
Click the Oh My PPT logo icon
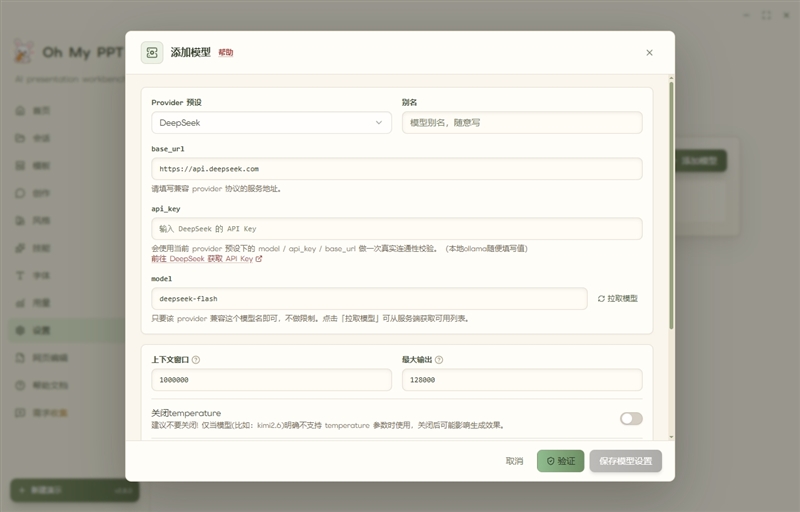pyautogui.click(x=23, y=52)
